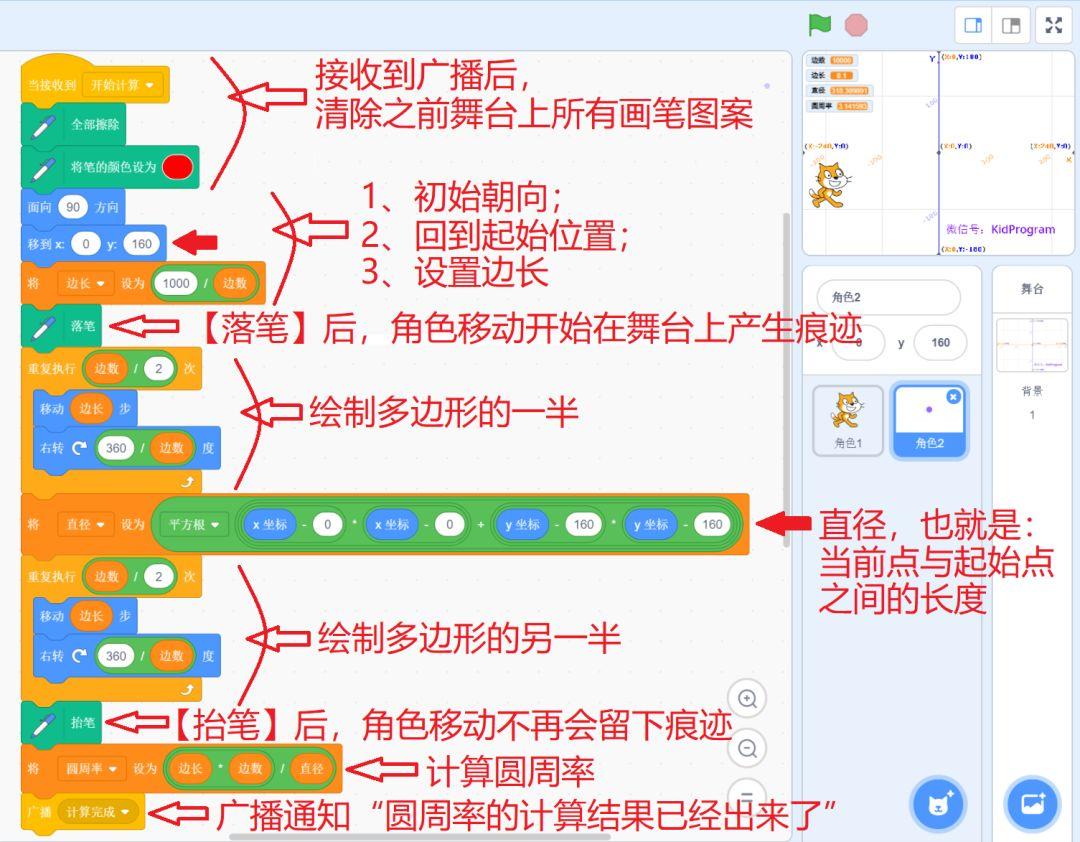Click the 边长 monitor on the stage
The image size is (1080, 842).
832,75
